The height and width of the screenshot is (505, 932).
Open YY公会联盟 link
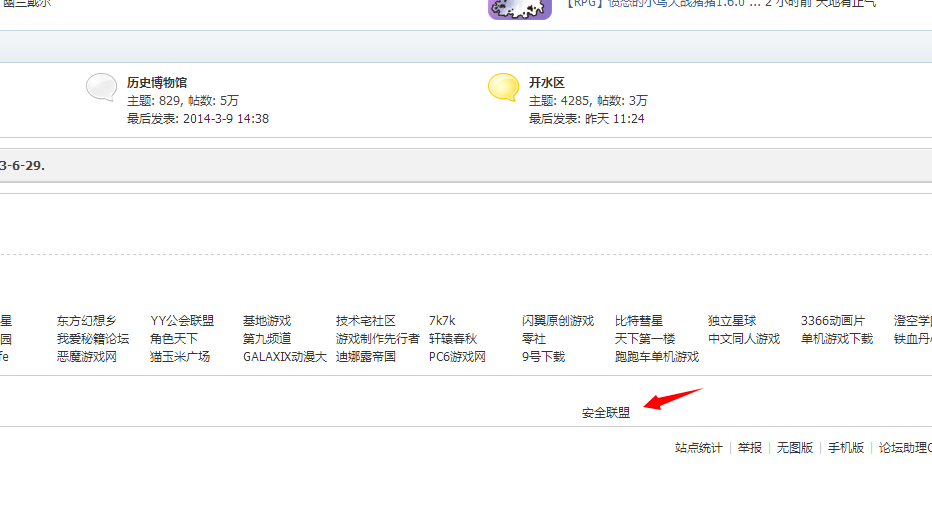[182, 321]
